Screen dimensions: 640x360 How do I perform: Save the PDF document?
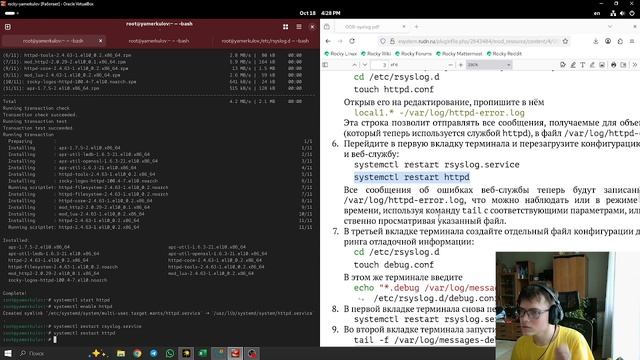pos(623,65)
